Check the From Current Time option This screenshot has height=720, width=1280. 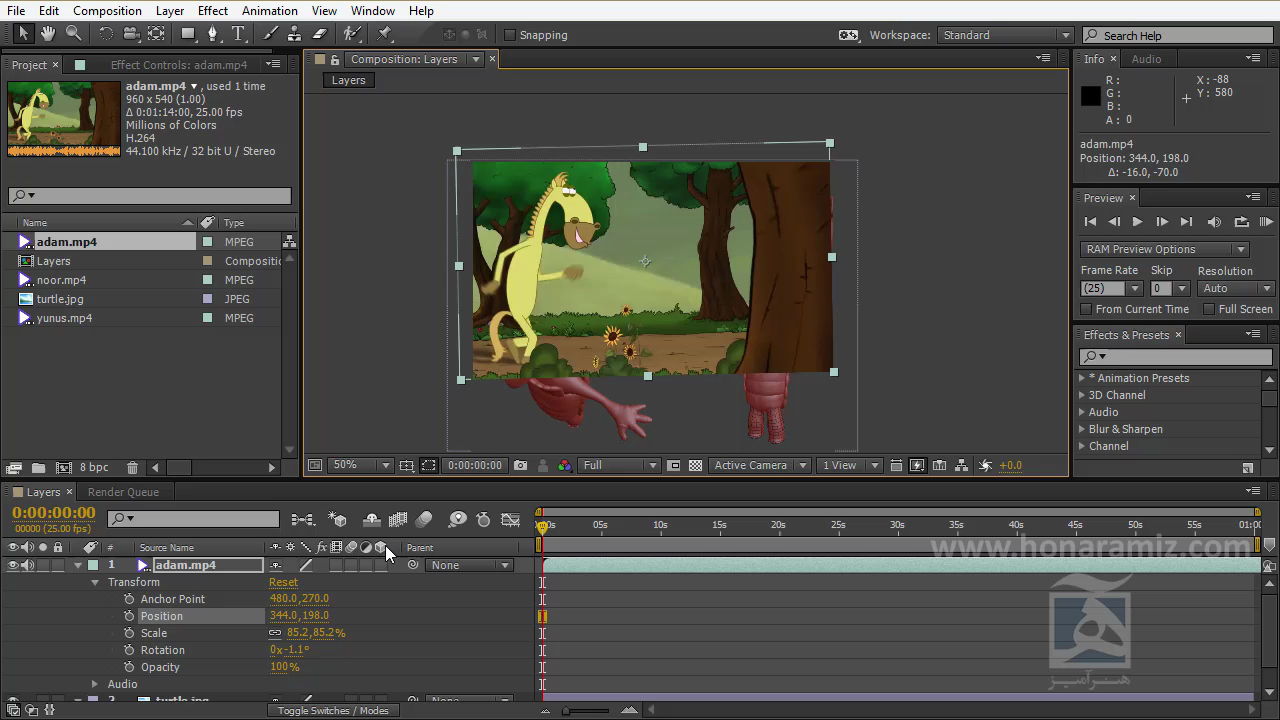pos(1087,310)
